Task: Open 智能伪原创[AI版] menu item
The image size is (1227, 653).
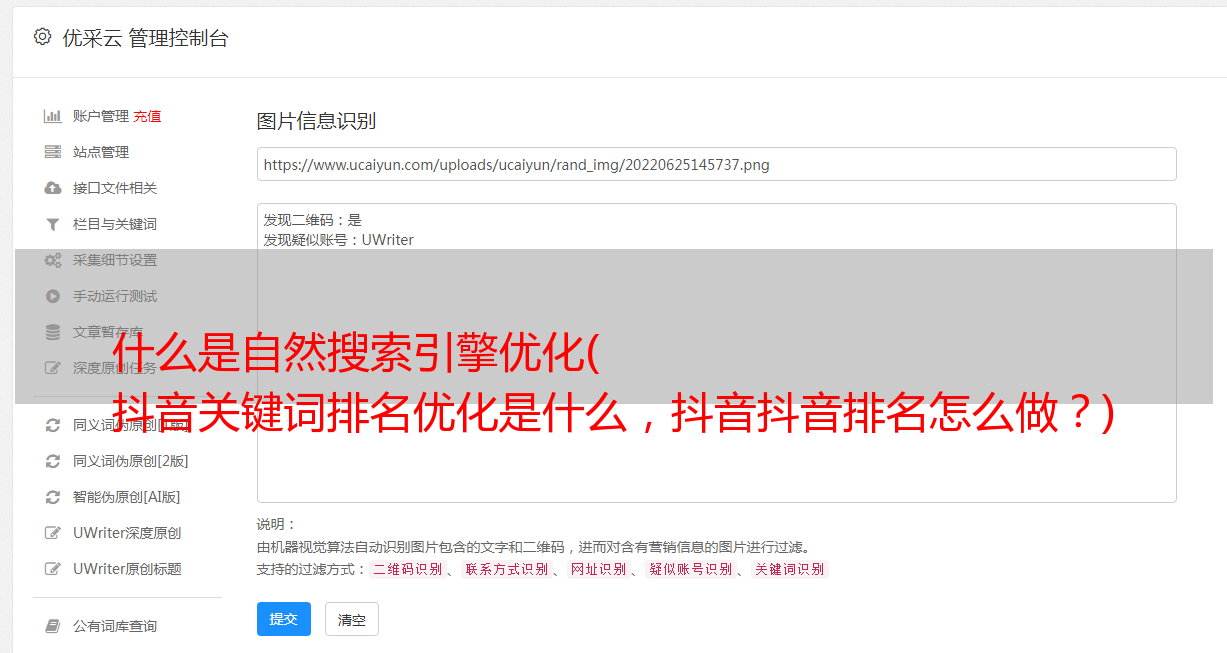Action: [x=127, y=497]
